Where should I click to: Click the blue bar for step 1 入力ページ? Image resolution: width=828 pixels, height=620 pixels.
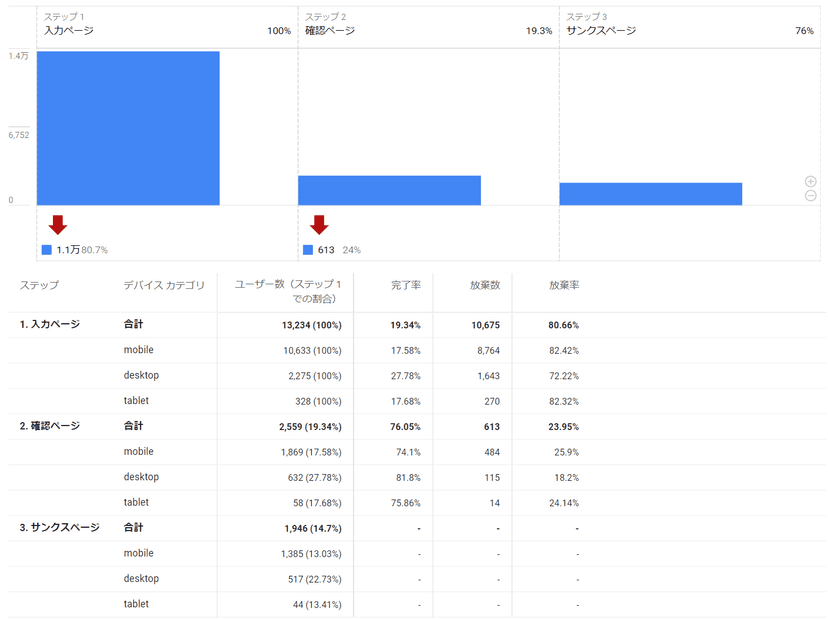(128, 128)
